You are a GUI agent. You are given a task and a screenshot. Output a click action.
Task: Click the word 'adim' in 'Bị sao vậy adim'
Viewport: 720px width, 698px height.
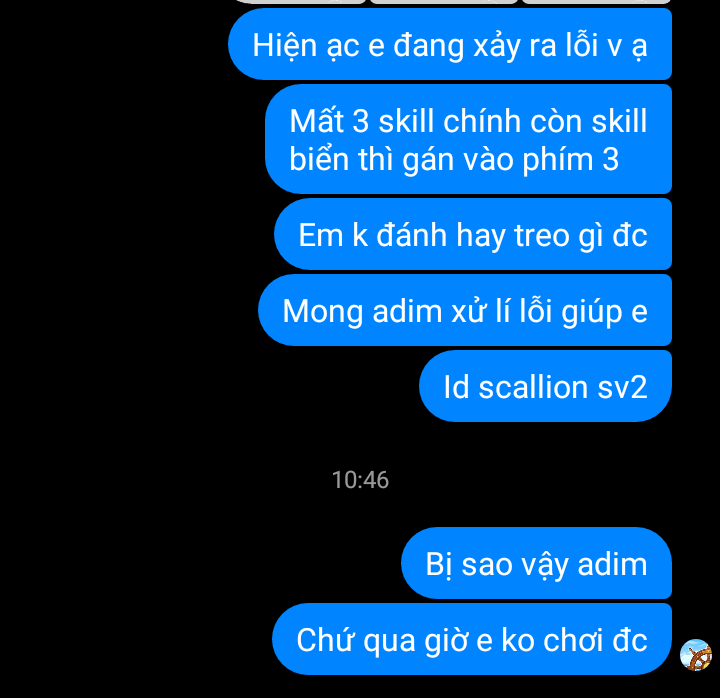point(613,564)
